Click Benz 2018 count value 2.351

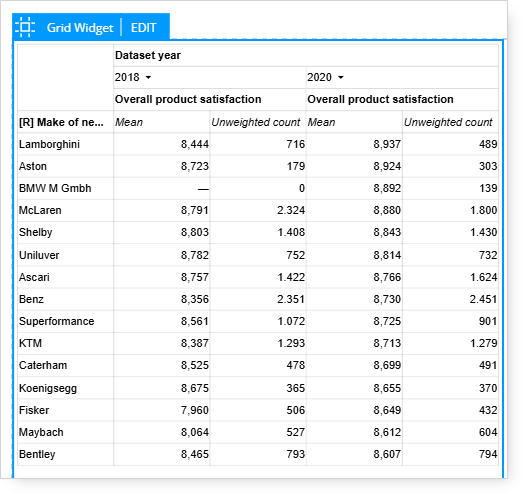(291, 299)
